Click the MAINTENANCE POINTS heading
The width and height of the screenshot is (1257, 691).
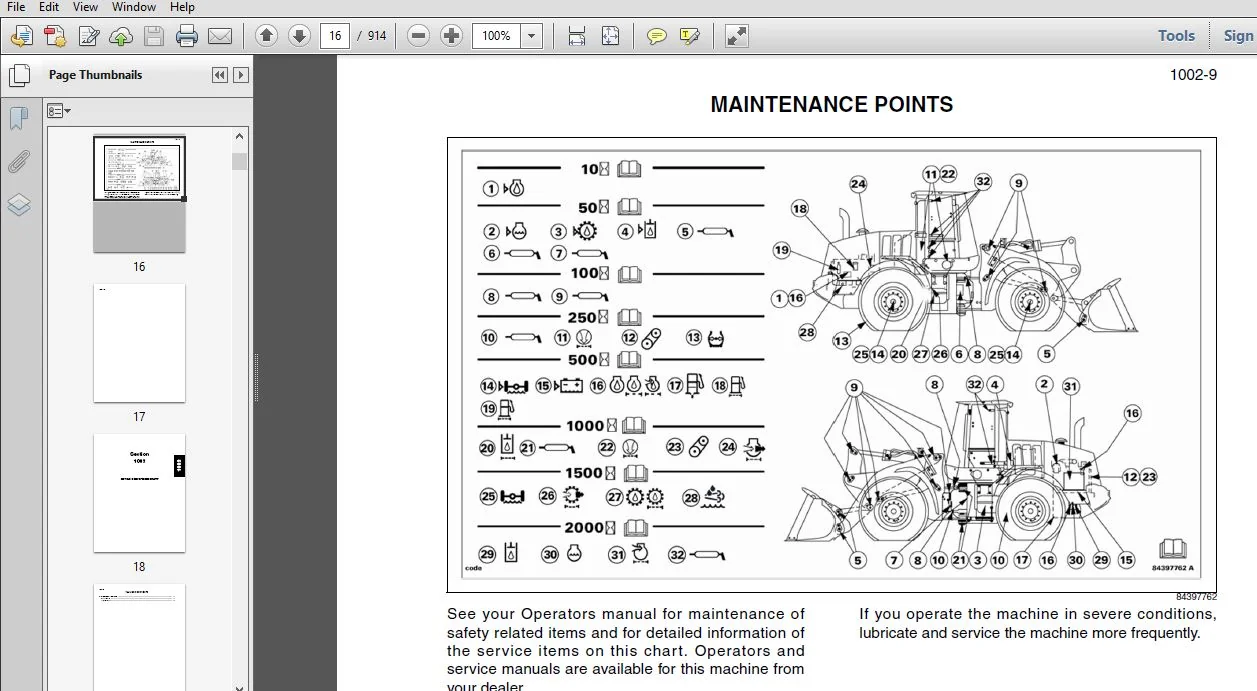pyautogui.click(x=831, y=105)
